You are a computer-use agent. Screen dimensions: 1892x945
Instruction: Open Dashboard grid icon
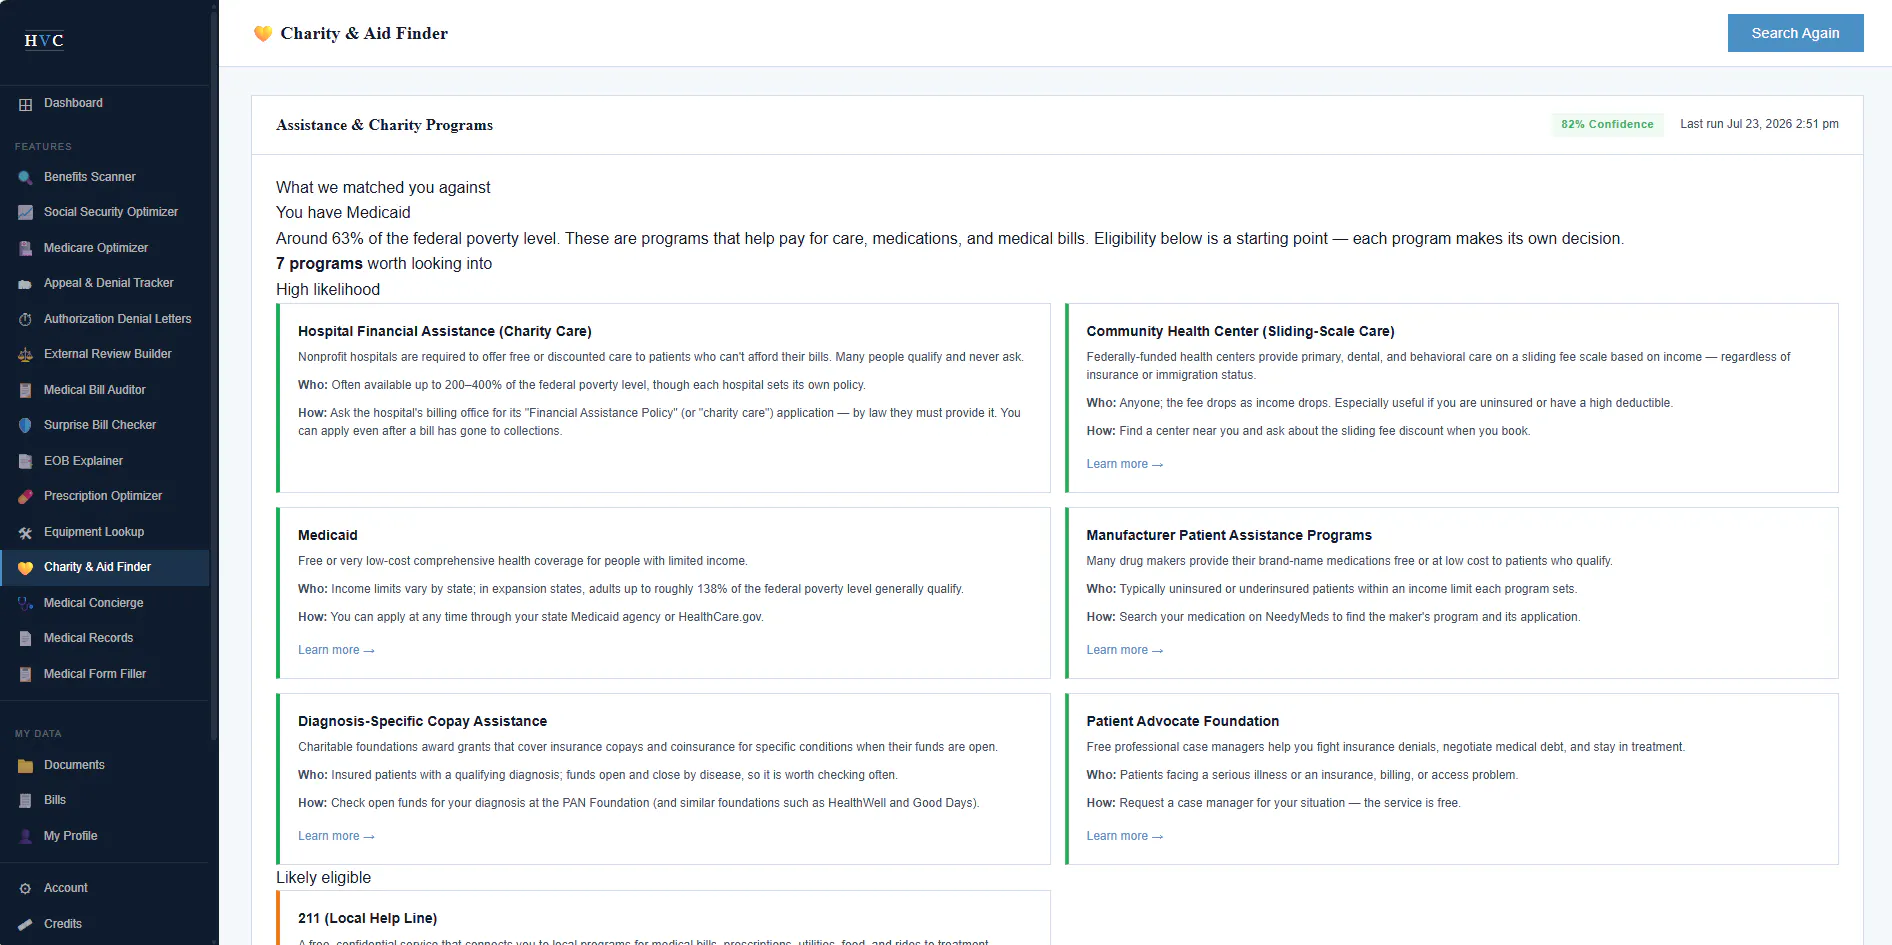(x=25, y=104)
